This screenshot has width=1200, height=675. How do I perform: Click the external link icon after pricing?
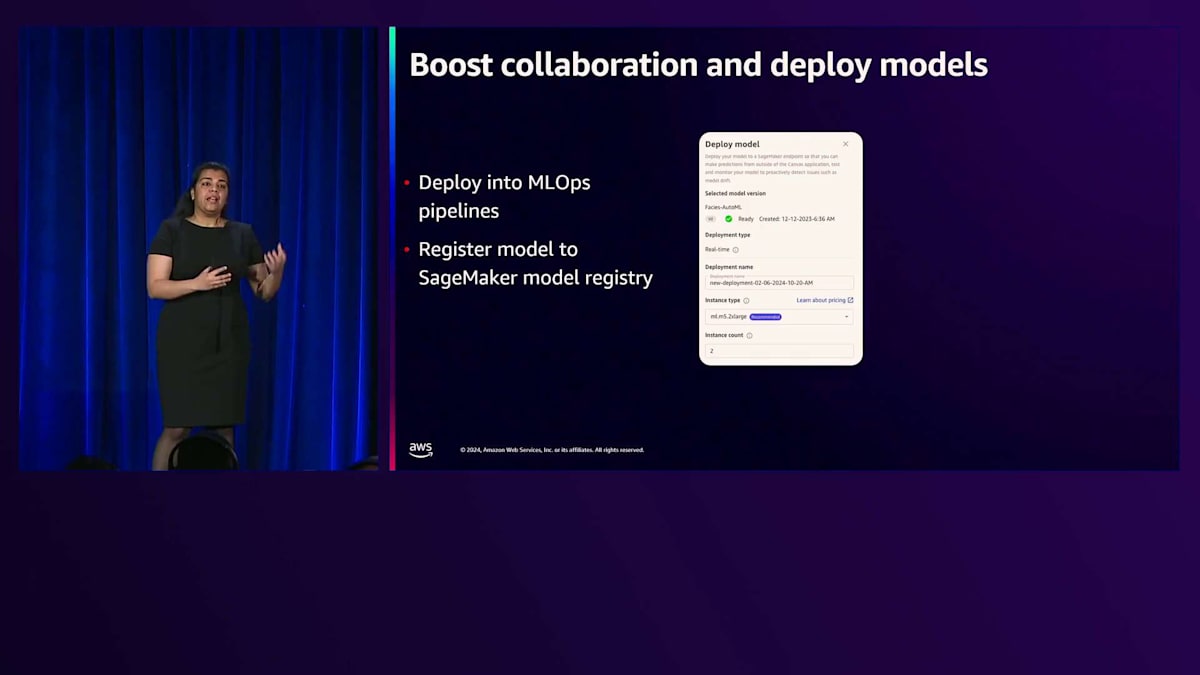tap(851, 300)
